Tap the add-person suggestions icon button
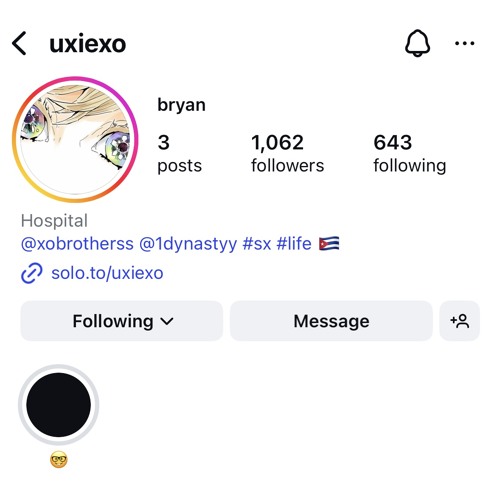The width and height of the screenshot is (500, 500). [x=460, y=321]
